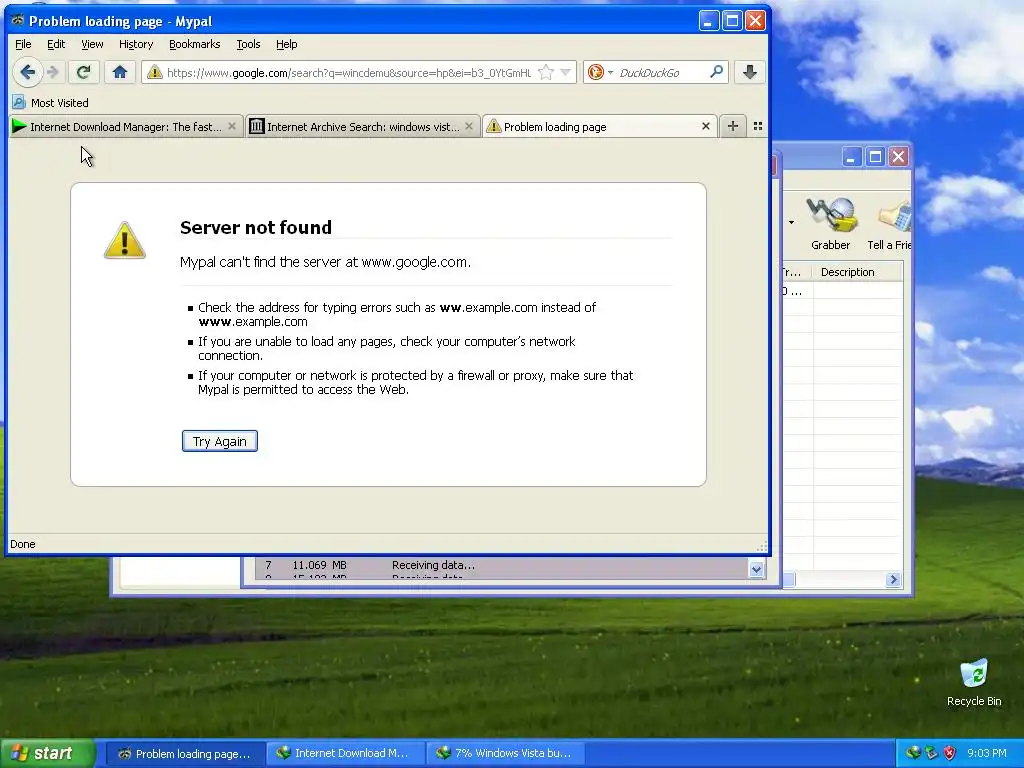The image size is (1024, 768).
Task: Click the first IDM globe tray icon
Action: pyautogui.click(x=913, y=754)
